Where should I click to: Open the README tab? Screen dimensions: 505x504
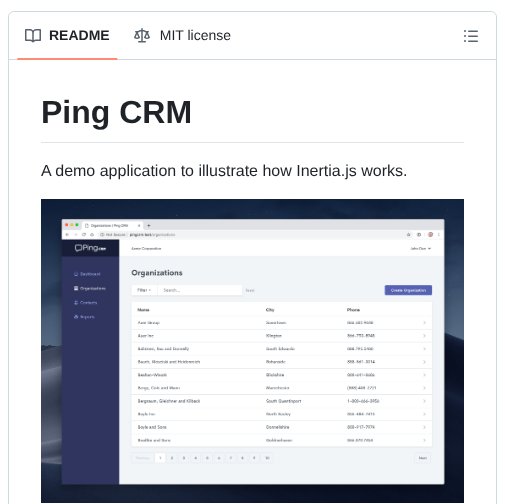pos(67,36)
